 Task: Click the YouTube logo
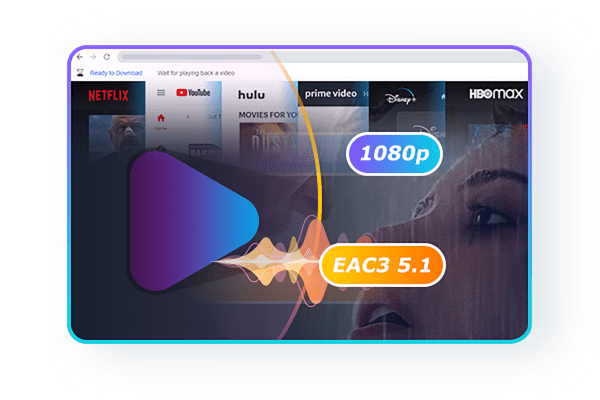(193, 93)
